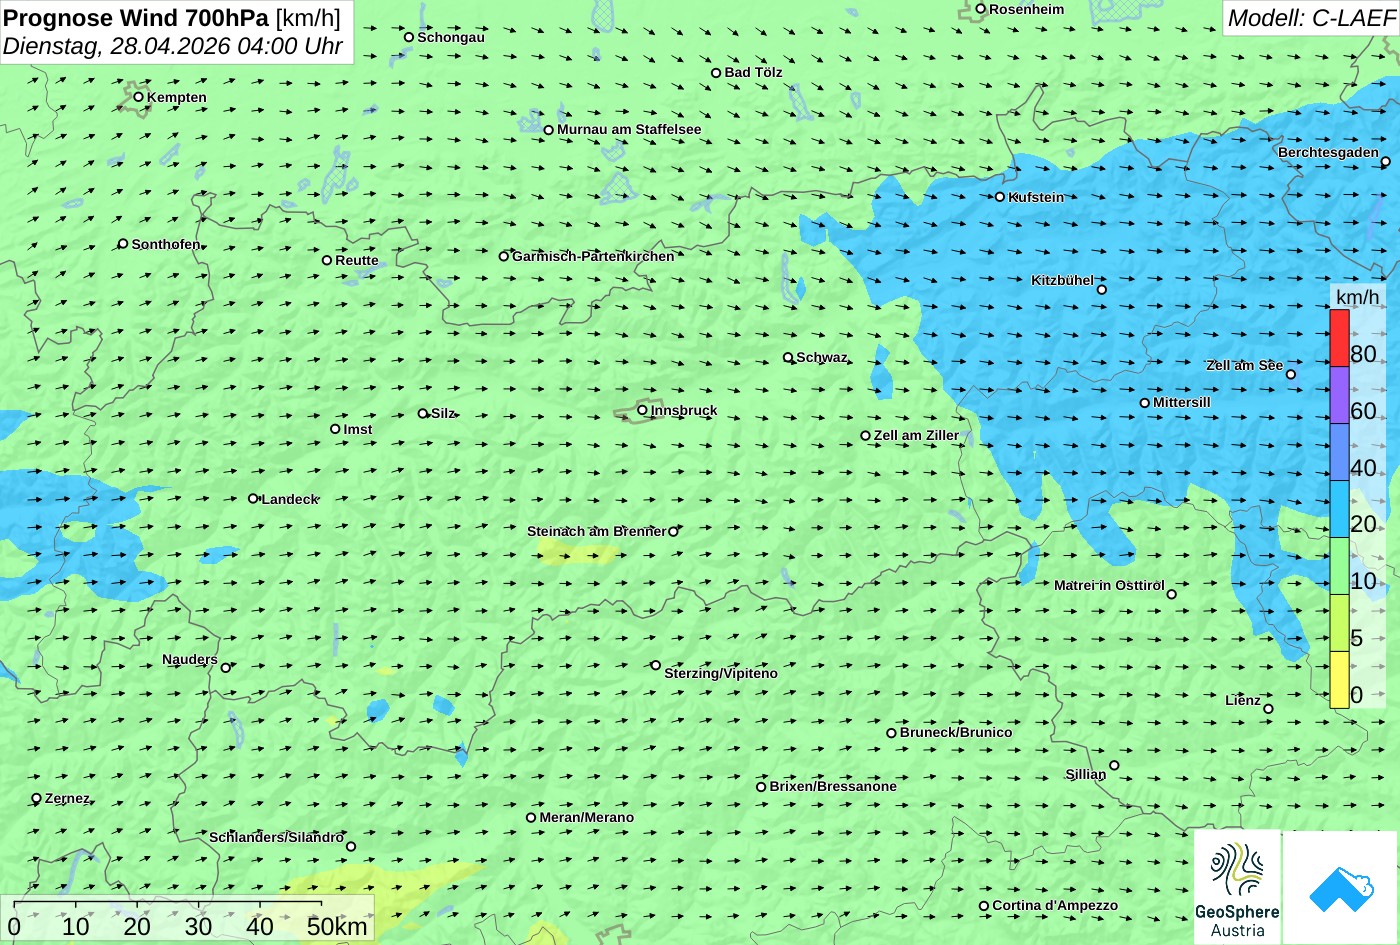Click the 'Bad Tölz' label
Viewport: 1400px width, 945px height.
tap(754, 72)
